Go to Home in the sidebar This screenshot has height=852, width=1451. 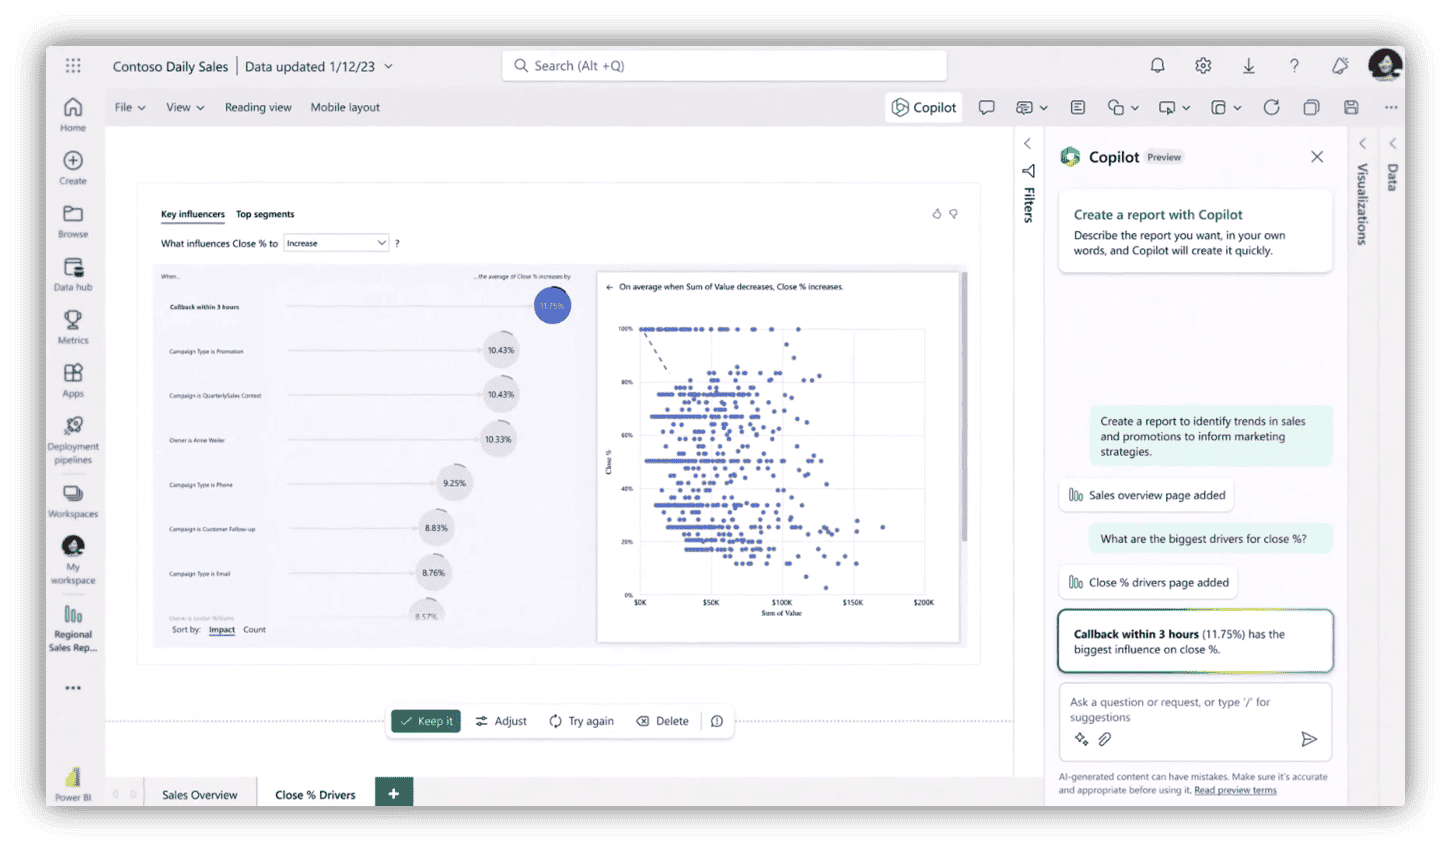pos(73,115)
